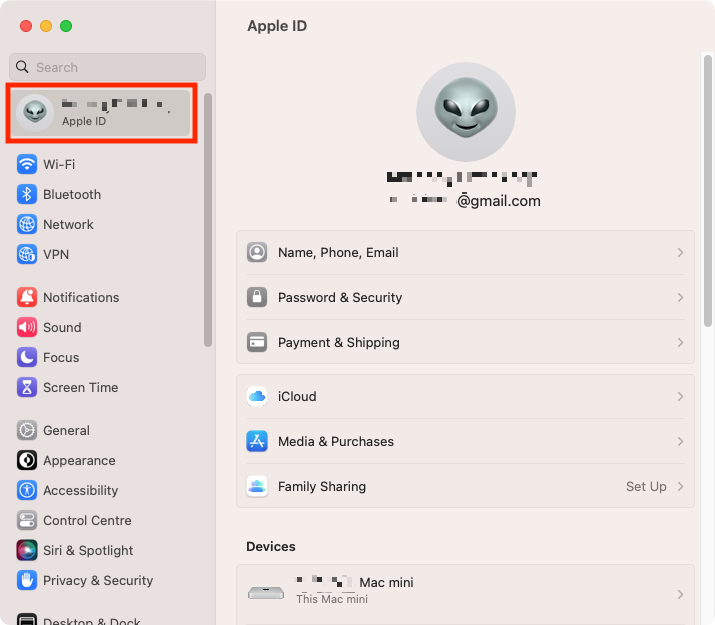Select the VPN icon
715x625 pixels.
tap(27, 254)
